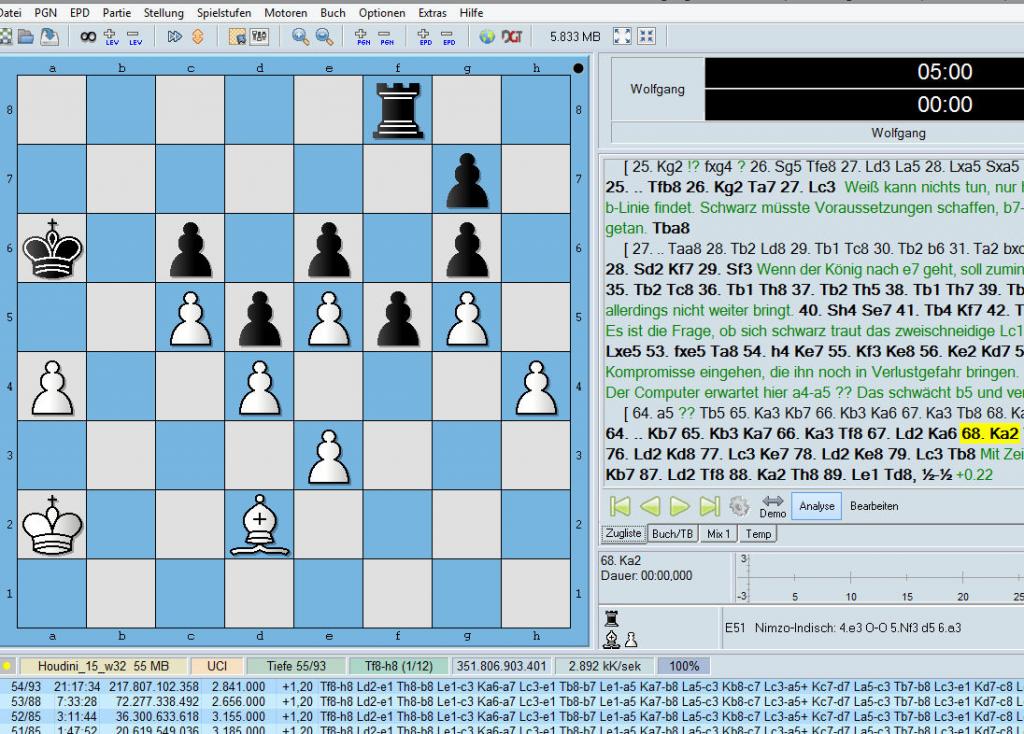The width and height of the screenshot is (1024, 734).
Task: Open the Spielstufen menu
Action: pos(225,13)
